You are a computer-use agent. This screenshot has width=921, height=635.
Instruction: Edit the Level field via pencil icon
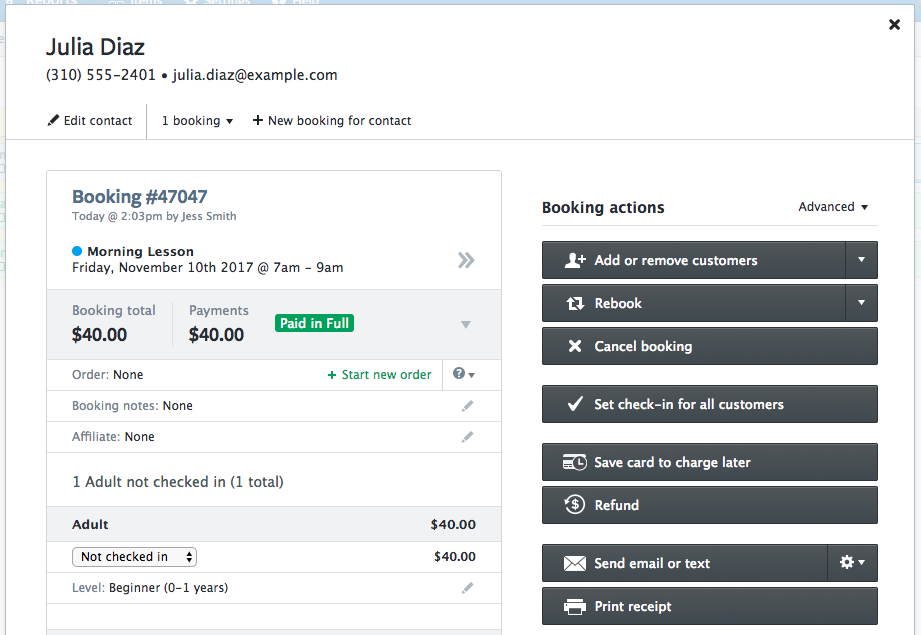467,588
